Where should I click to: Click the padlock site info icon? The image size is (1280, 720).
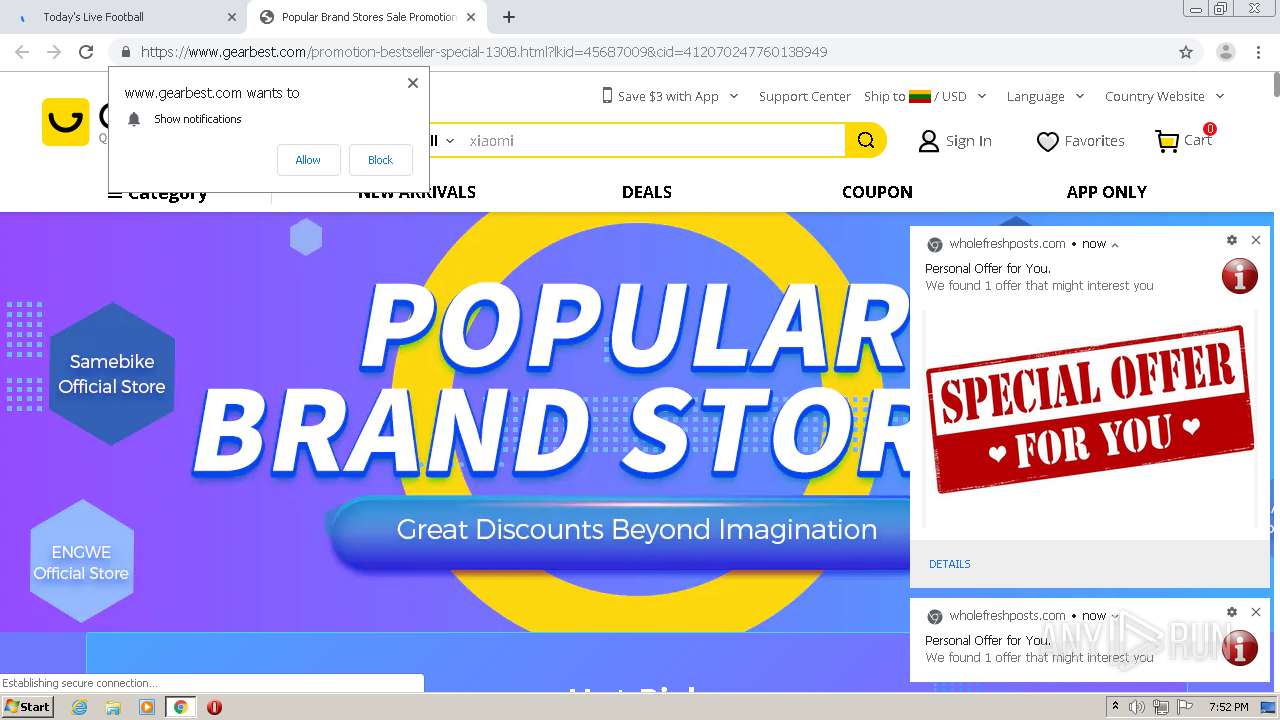[125, 52]
